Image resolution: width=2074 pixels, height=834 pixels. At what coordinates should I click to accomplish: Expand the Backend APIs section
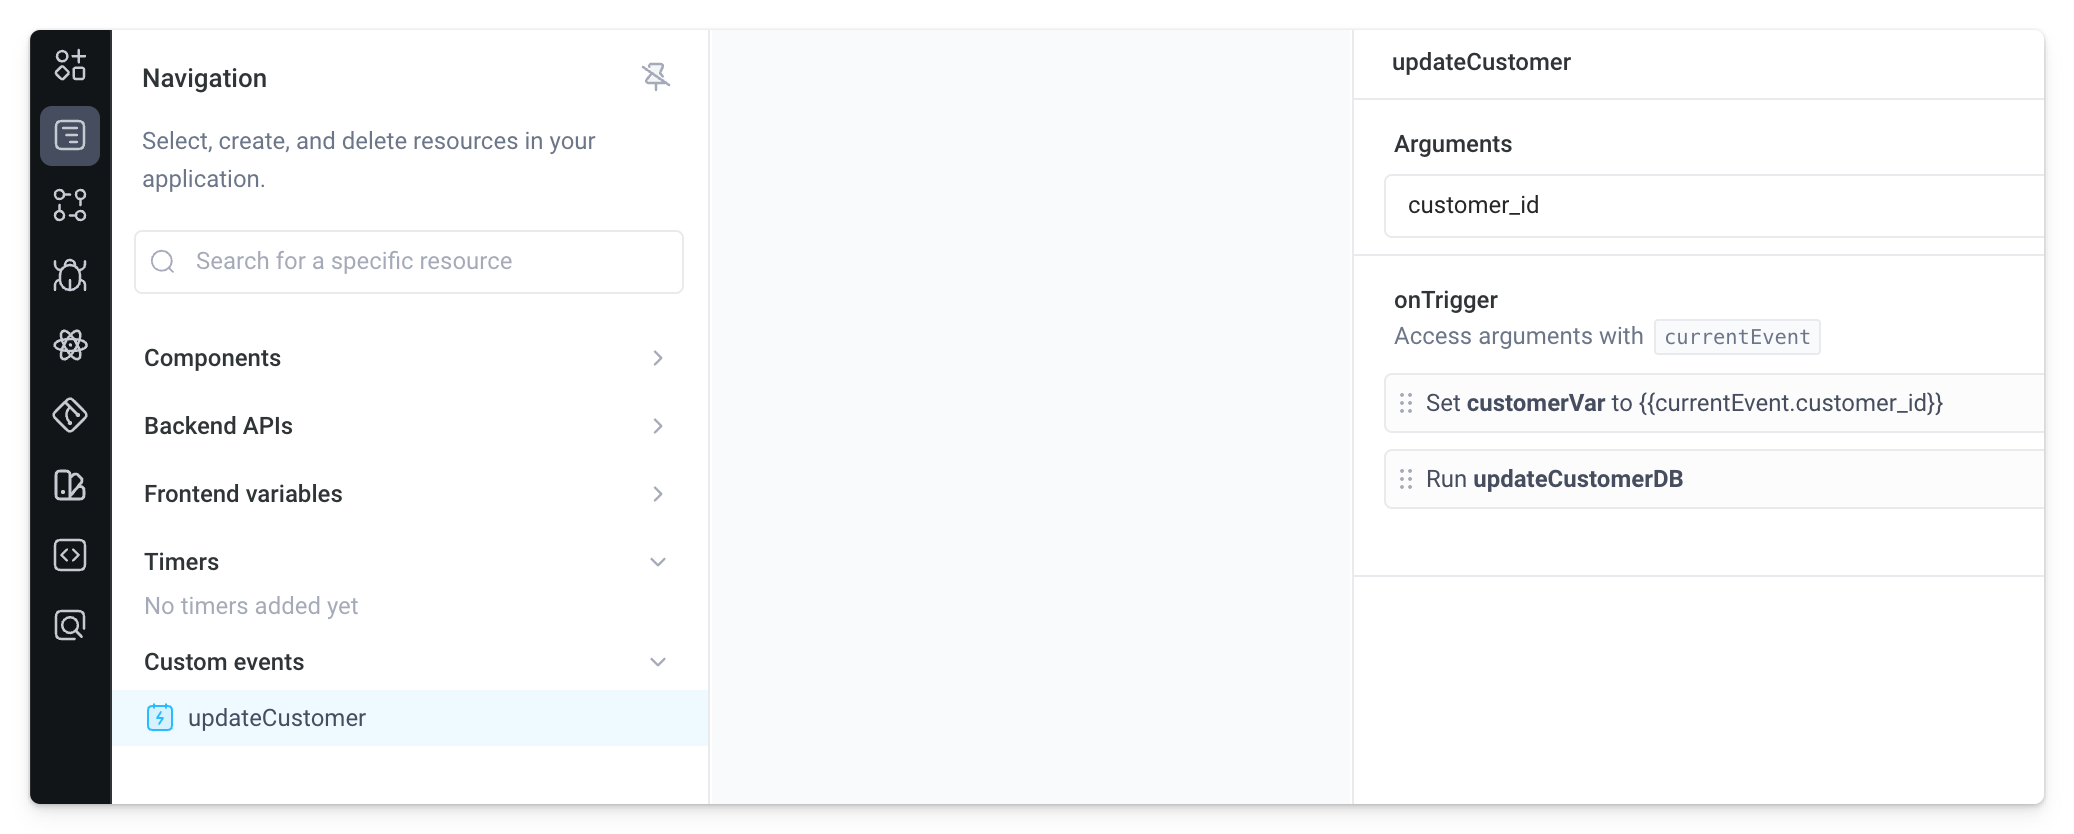point(657,426)
